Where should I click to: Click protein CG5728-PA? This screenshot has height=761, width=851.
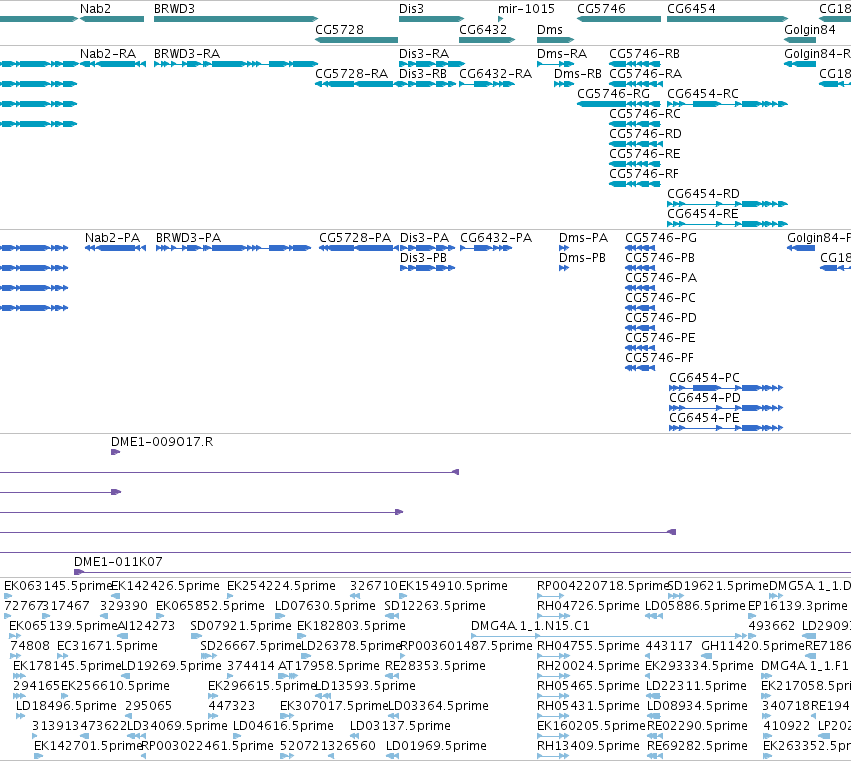point(355,238)
